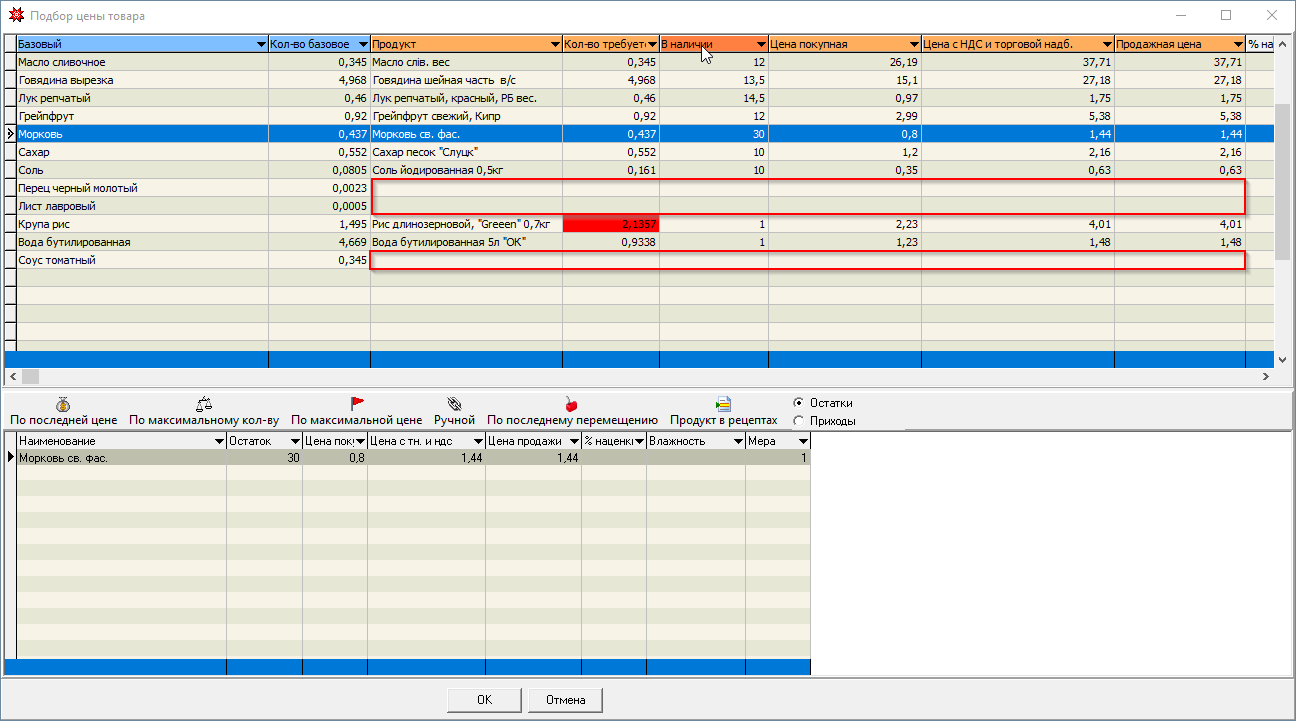Click the app icon in the title bar

pos(16,16)
